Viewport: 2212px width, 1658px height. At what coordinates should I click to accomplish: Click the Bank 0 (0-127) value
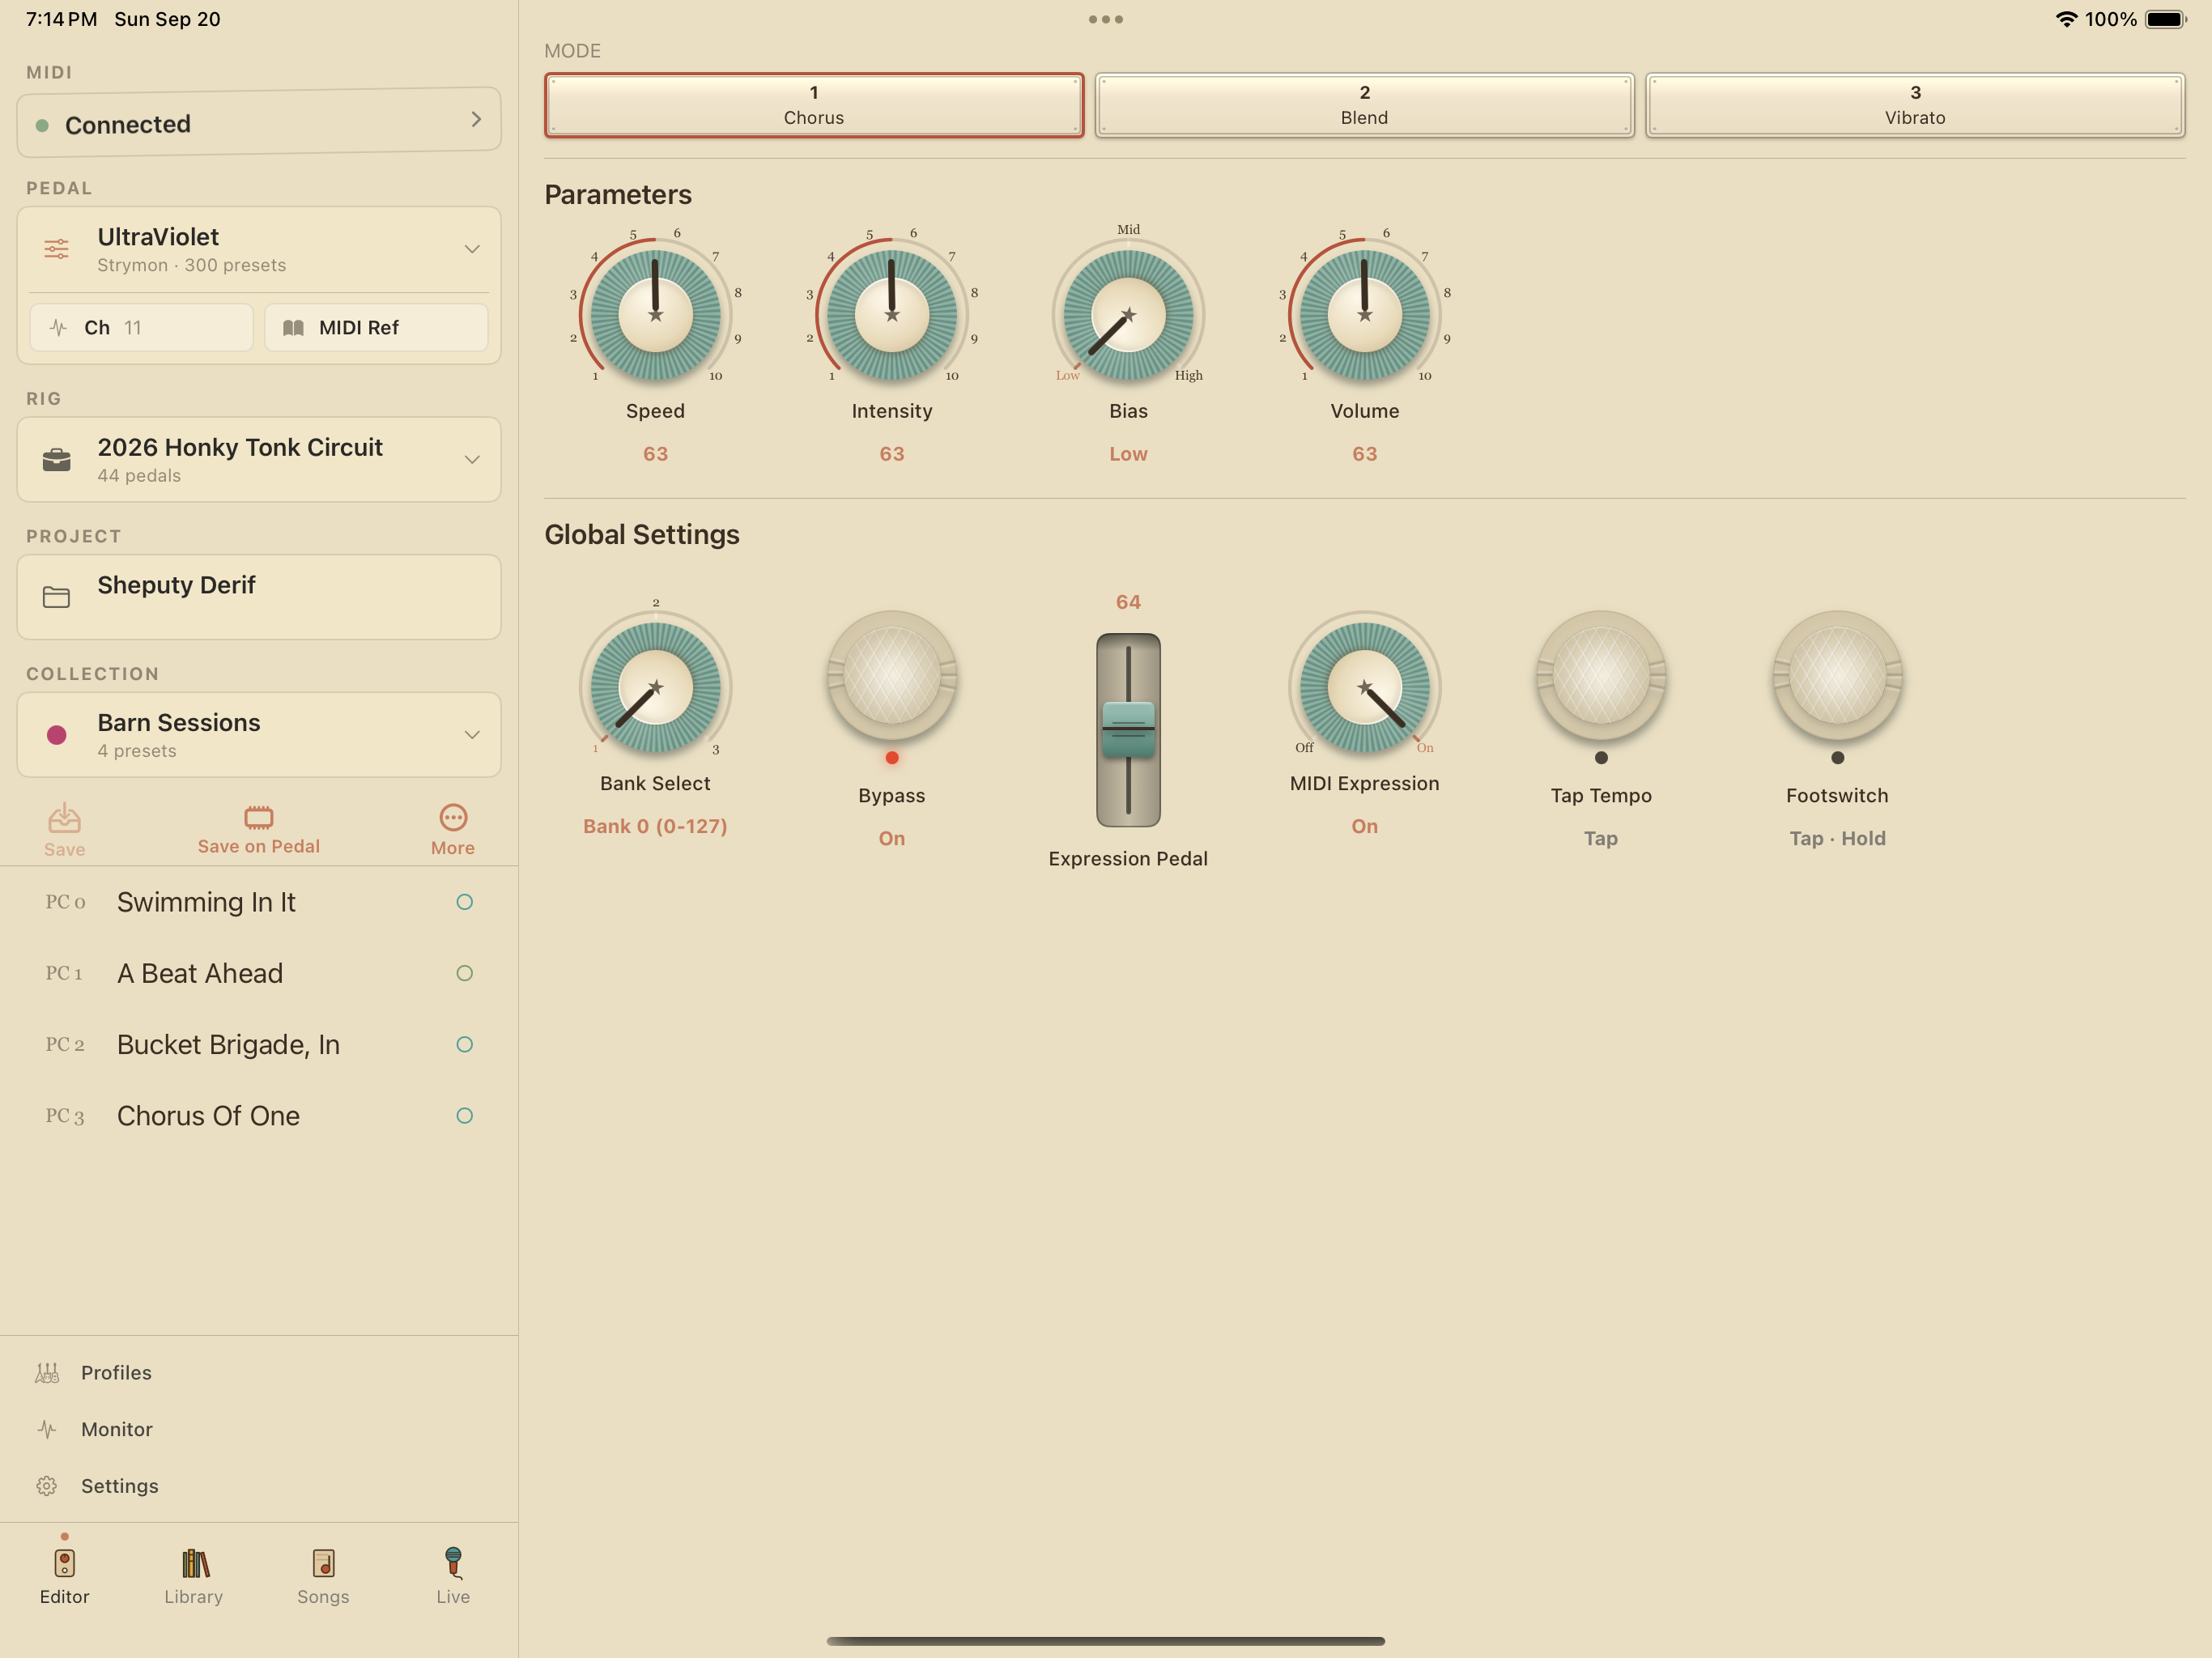click(x=655, y=827)
